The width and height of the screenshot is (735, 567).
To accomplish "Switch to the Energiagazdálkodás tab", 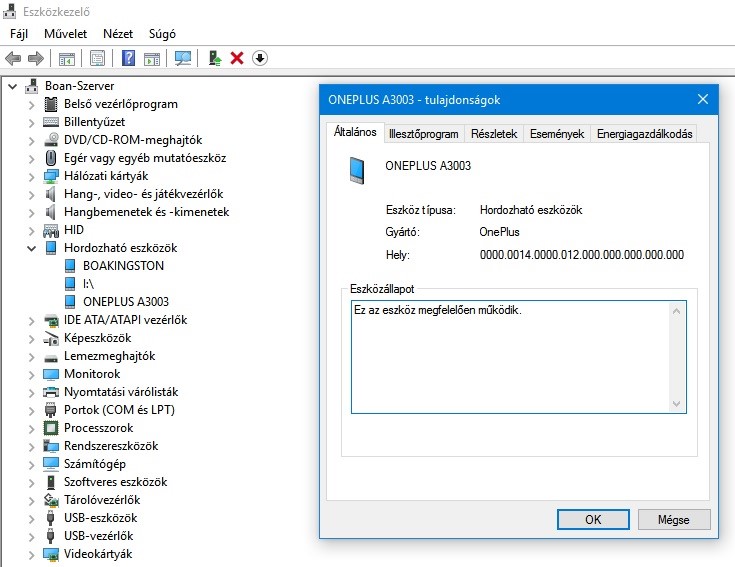I will pyautogui.click(x=645, y=134).
